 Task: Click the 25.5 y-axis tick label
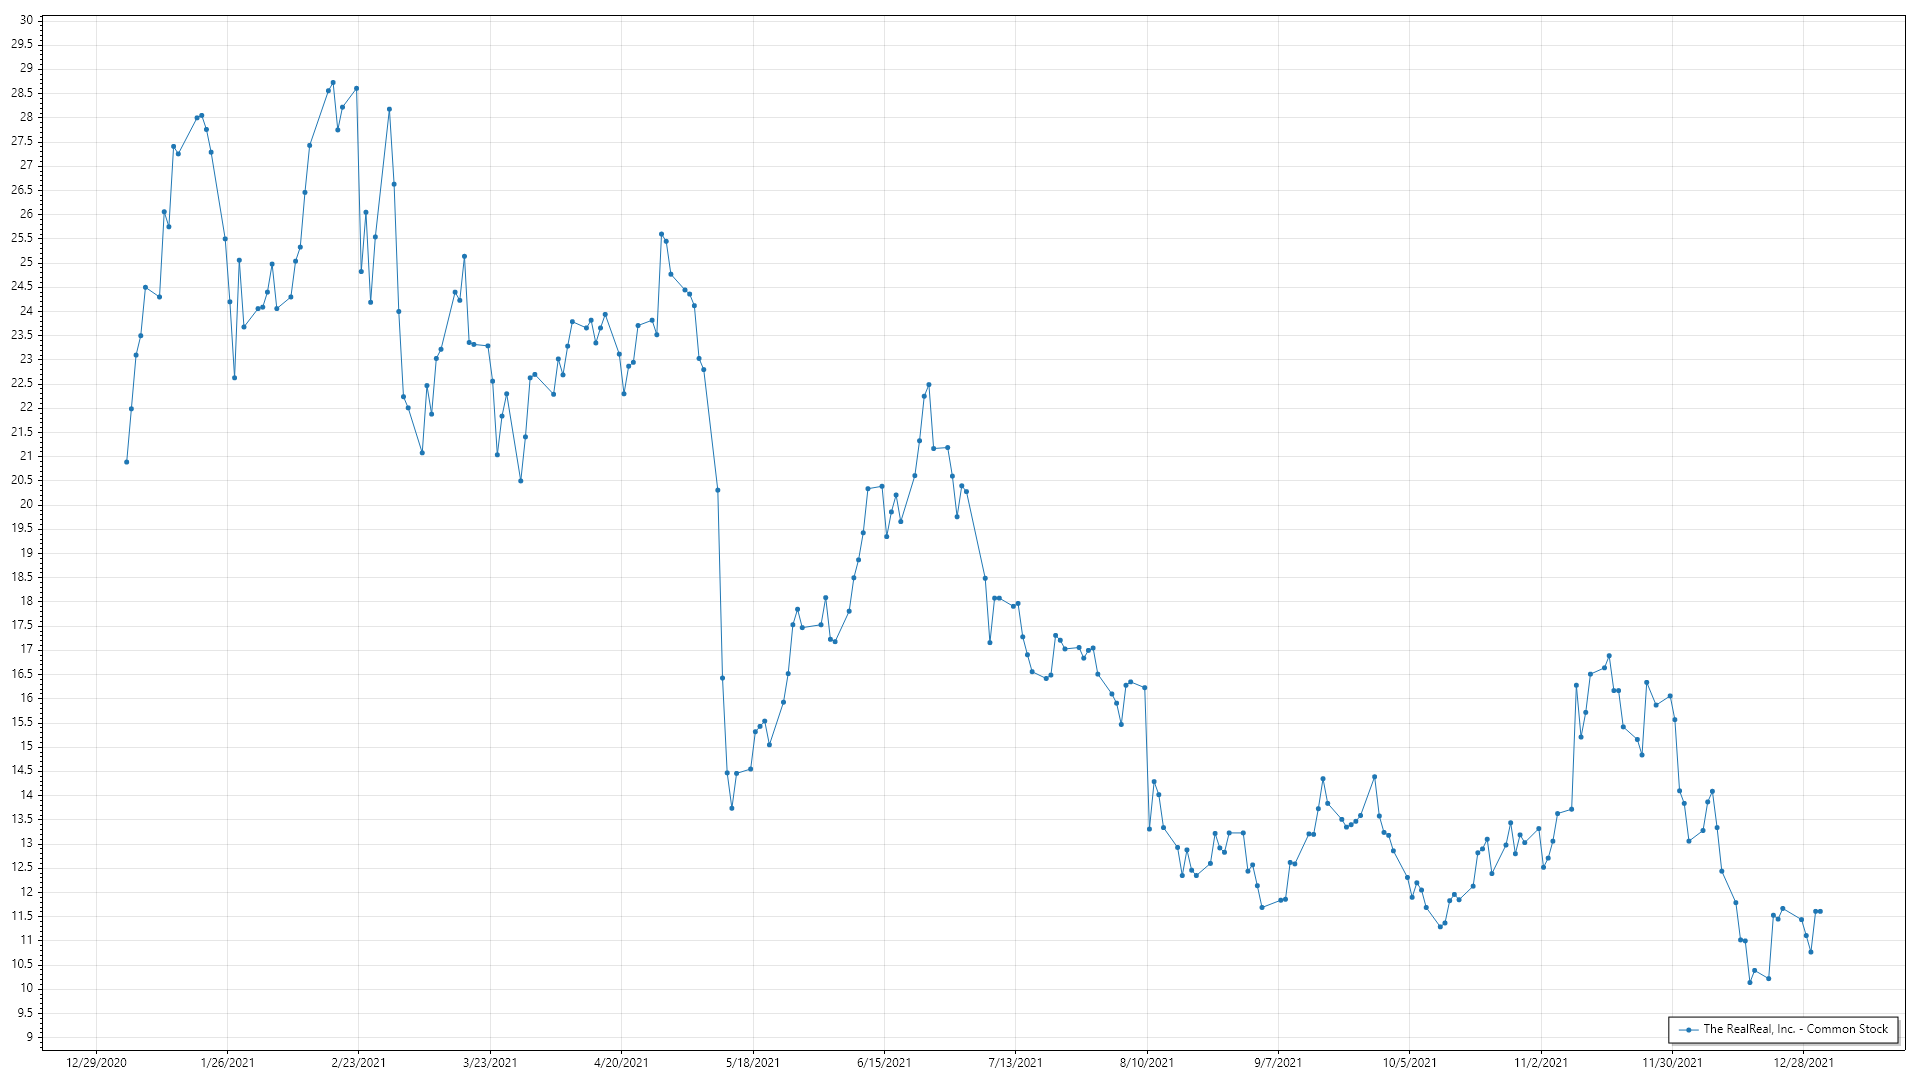(x=22, y=238)
